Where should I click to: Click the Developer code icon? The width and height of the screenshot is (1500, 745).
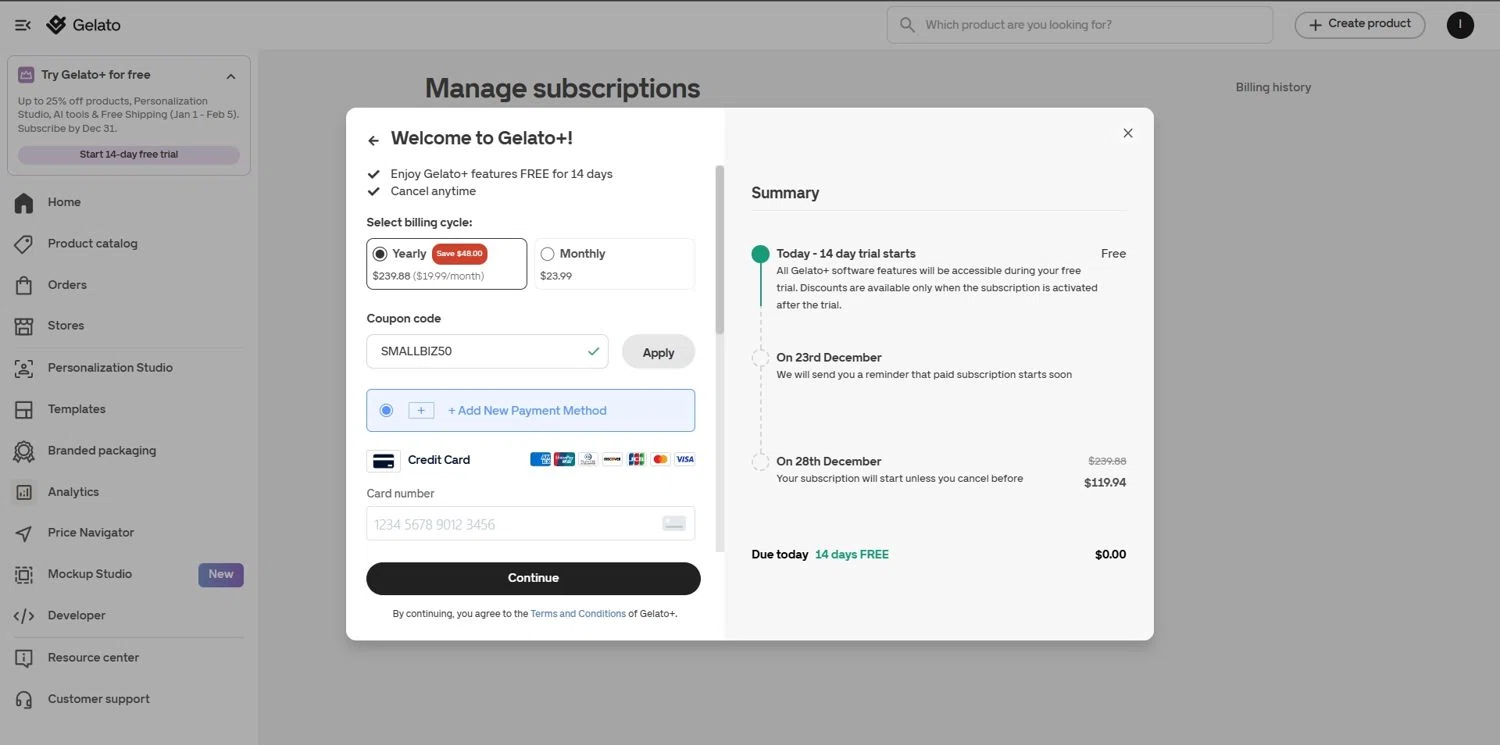[24, 616]
